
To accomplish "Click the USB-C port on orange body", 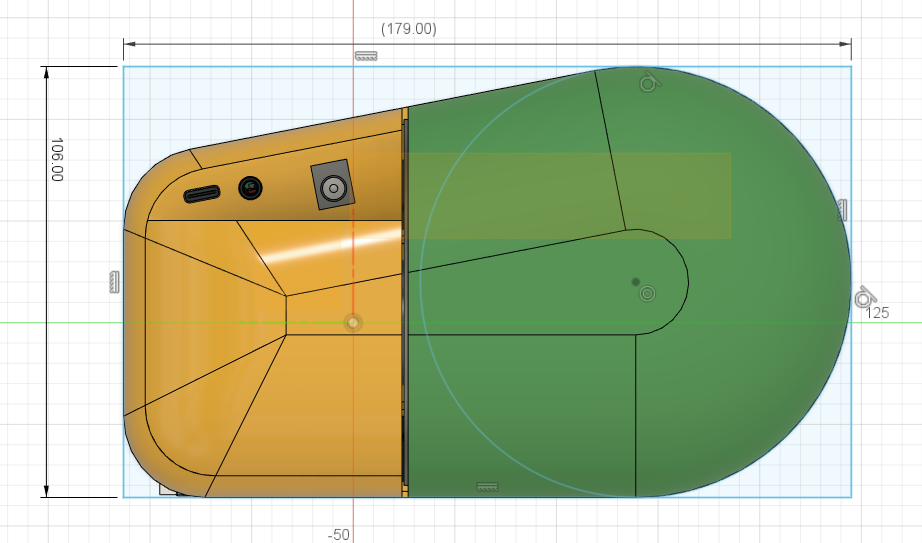I will 204,193.
